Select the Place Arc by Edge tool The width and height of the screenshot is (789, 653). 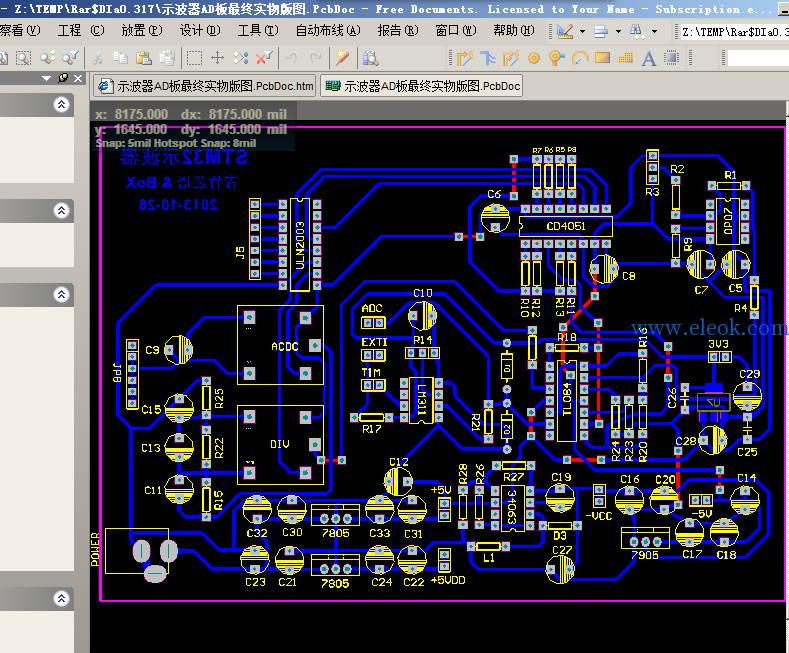pyautogui.click(x=580, y=58)
